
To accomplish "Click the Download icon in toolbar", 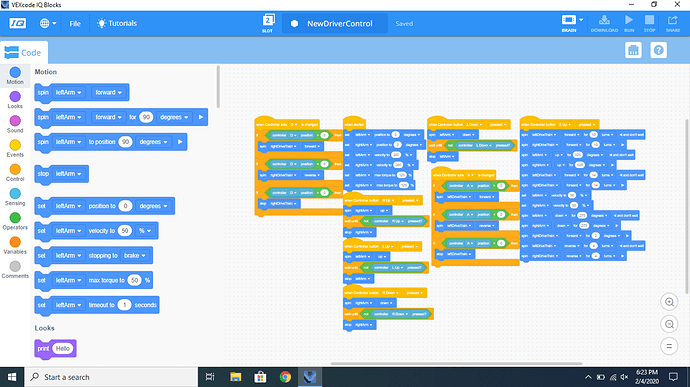I will pyautogui.click(x=604, y=20).
